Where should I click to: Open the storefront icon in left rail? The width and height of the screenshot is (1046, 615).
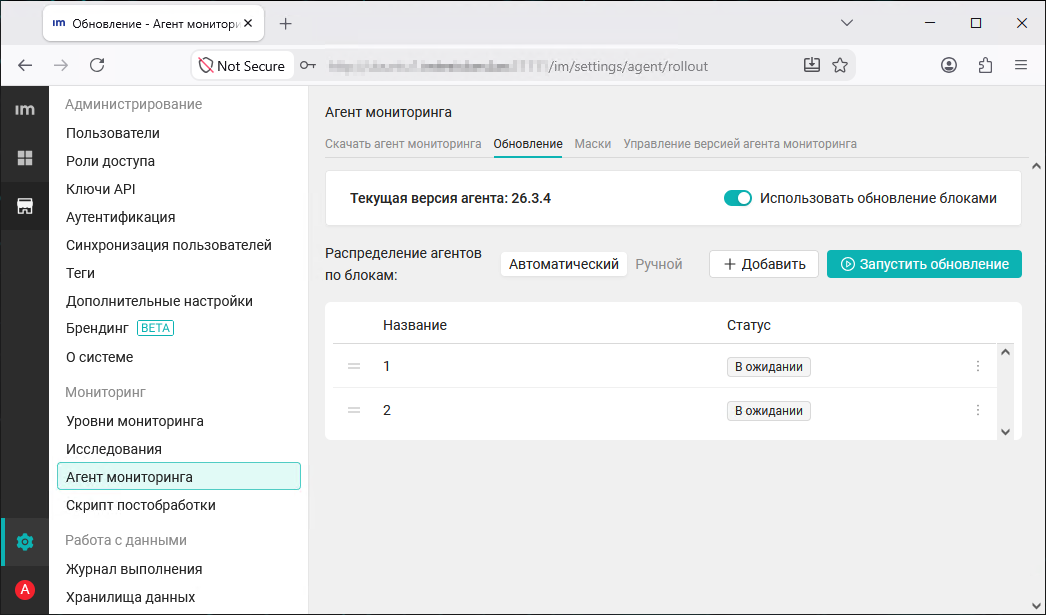click(x=25, y=206)
